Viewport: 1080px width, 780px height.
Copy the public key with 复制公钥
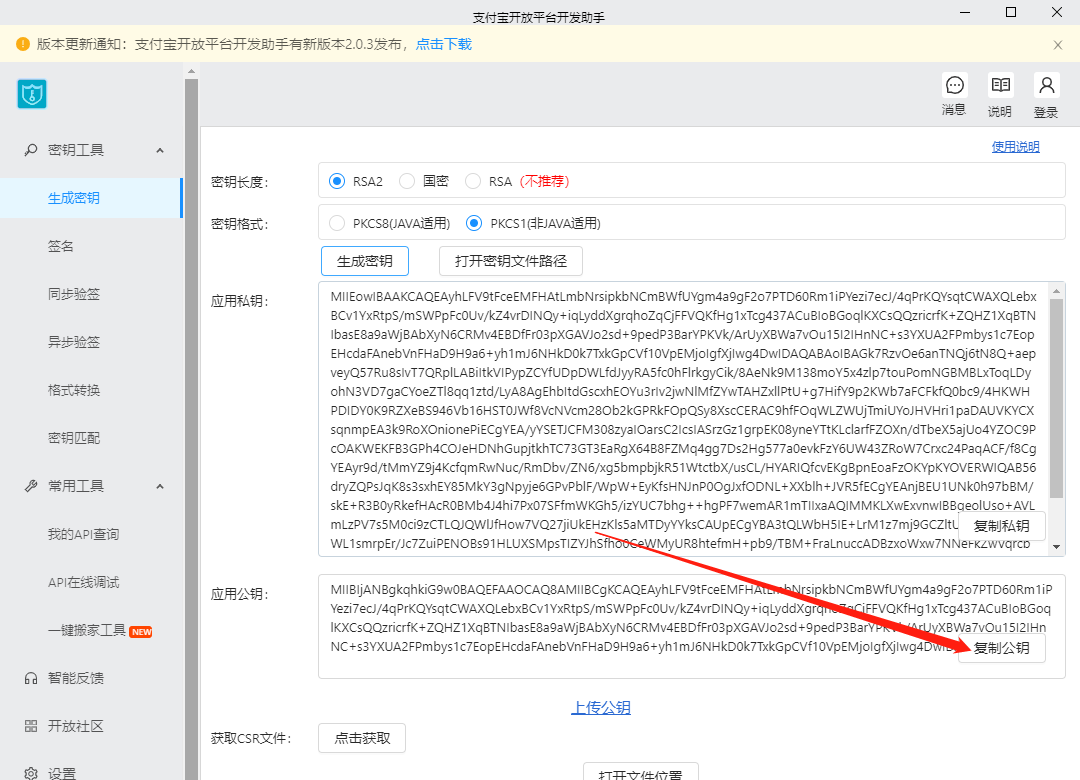coord(1001,648)
